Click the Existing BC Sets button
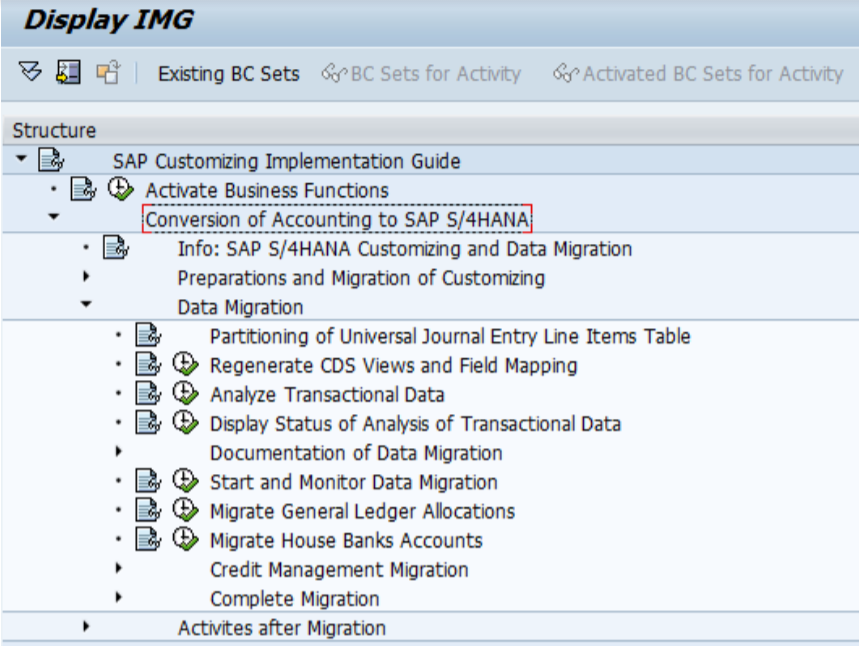Viewport: 859px width, 646px height. [x=228, y=74]
